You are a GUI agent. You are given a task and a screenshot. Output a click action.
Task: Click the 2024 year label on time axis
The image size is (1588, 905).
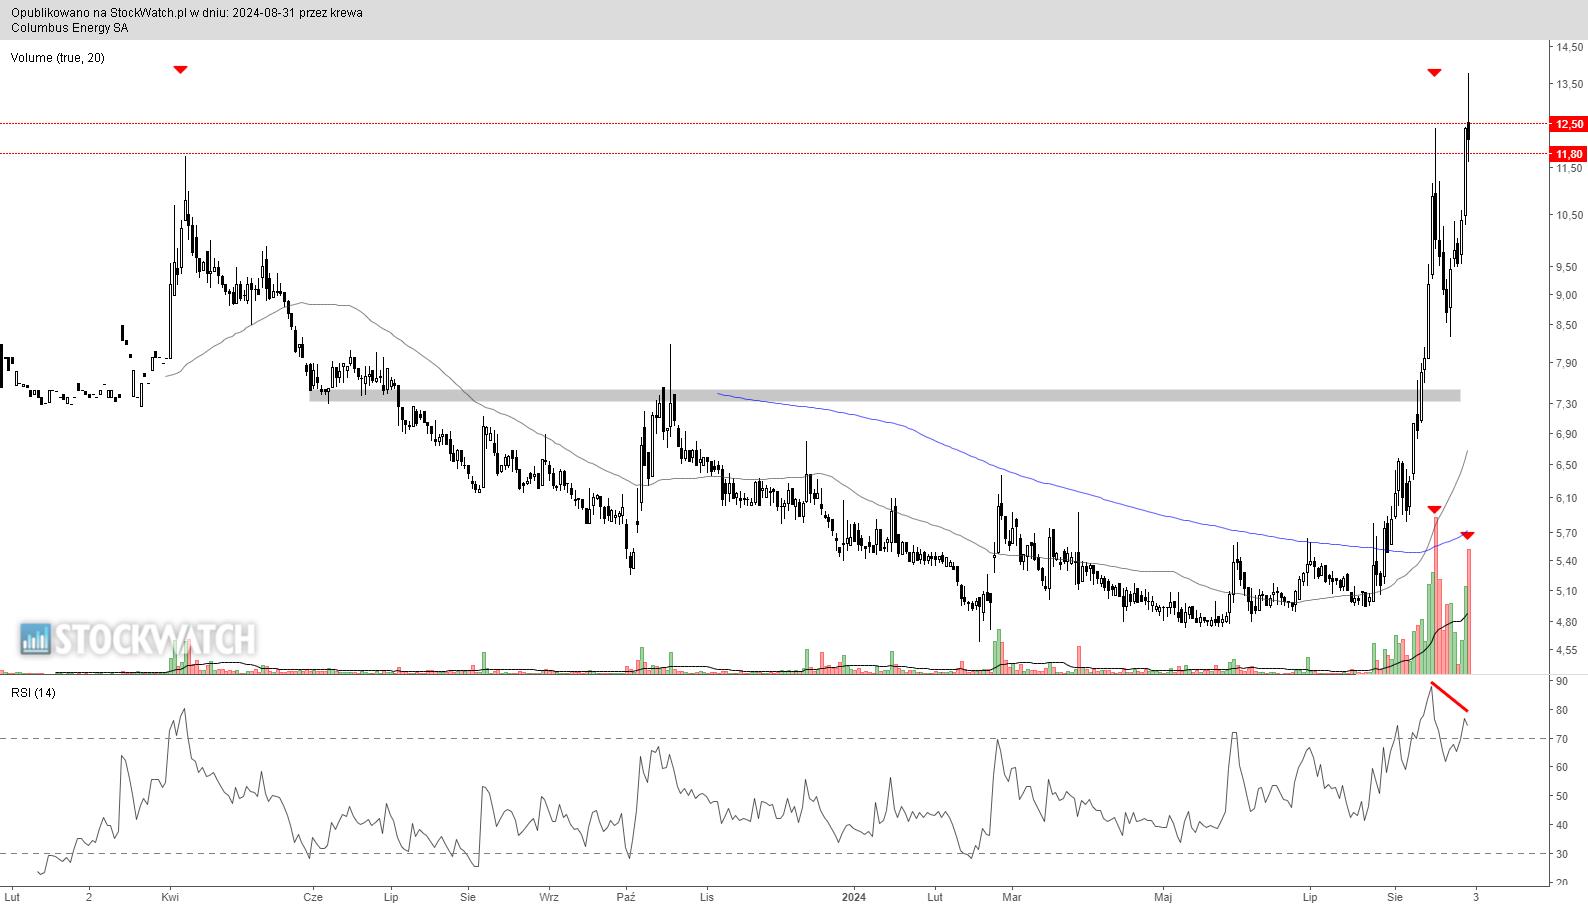(x=854, y=897)
